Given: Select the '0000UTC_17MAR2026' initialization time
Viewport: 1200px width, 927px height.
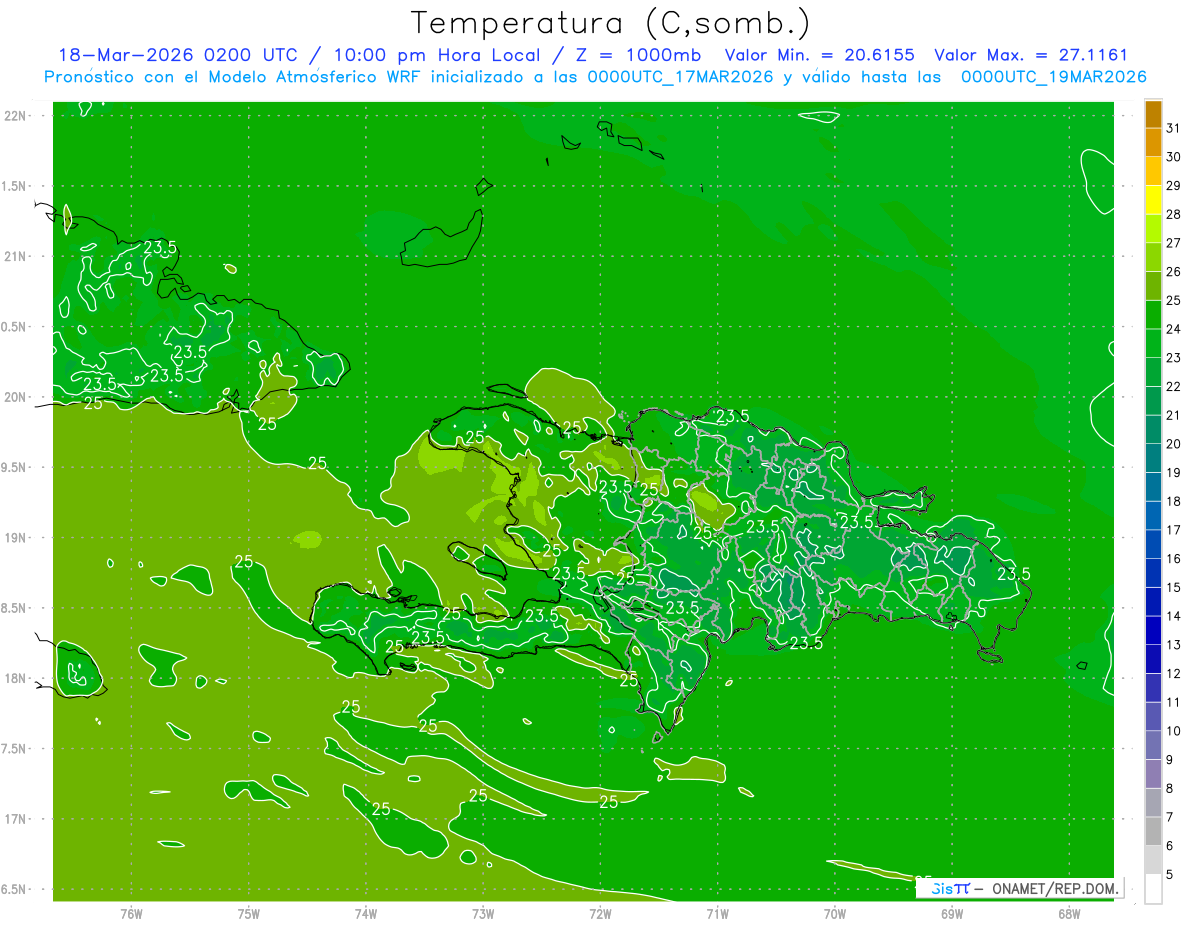Looking at the screenshot, I should tap(679, 77).
